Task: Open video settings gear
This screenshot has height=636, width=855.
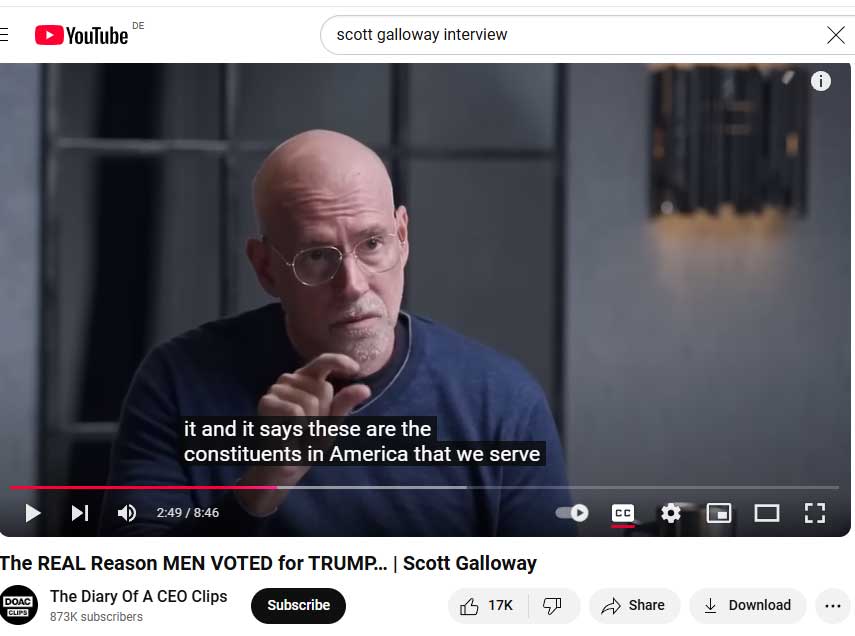Action: click(671, 513)
